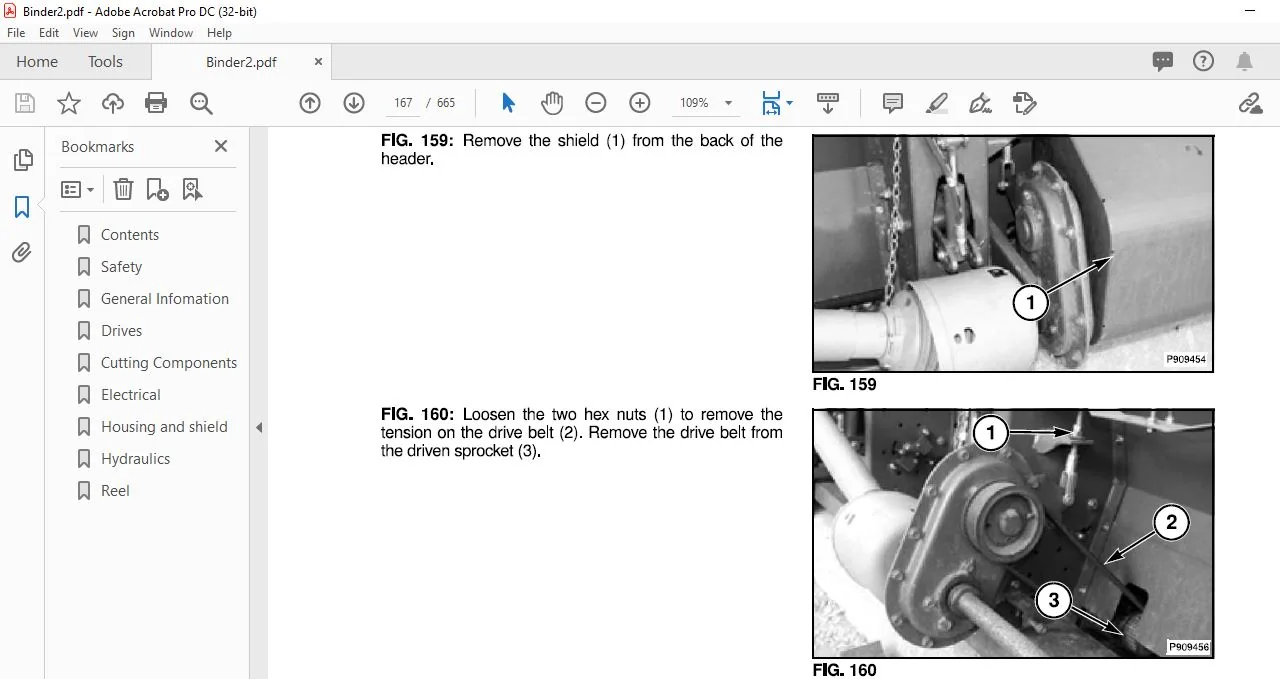Activate the selection arrow tool
Screen dimensions: 1280x679
[x=508, y=103]
